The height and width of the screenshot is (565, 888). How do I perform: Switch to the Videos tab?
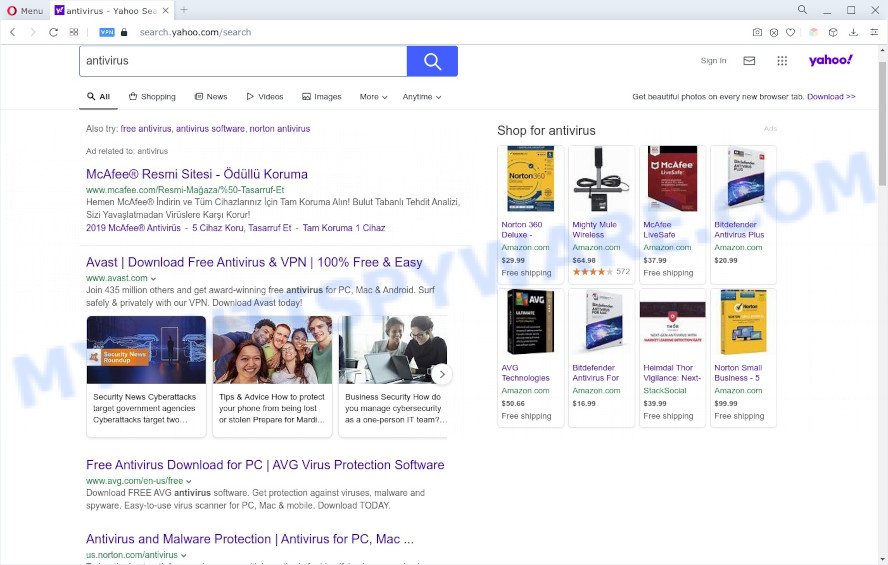pos(265,97)
